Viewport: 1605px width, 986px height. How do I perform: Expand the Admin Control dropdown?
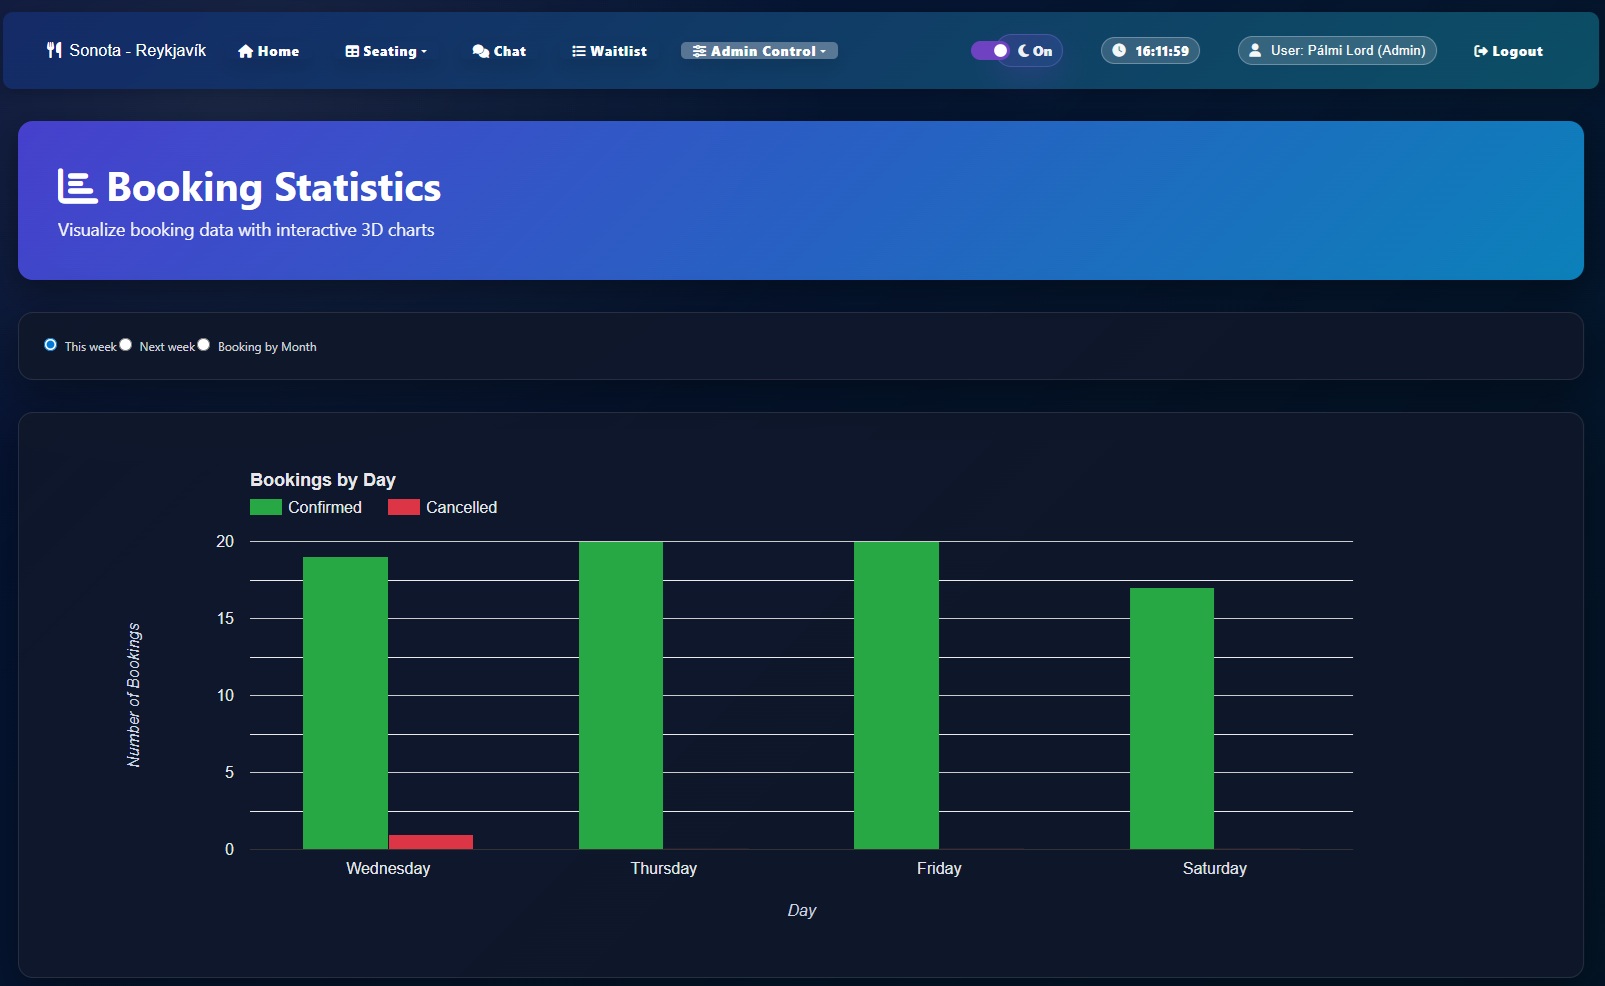(759, 51)
